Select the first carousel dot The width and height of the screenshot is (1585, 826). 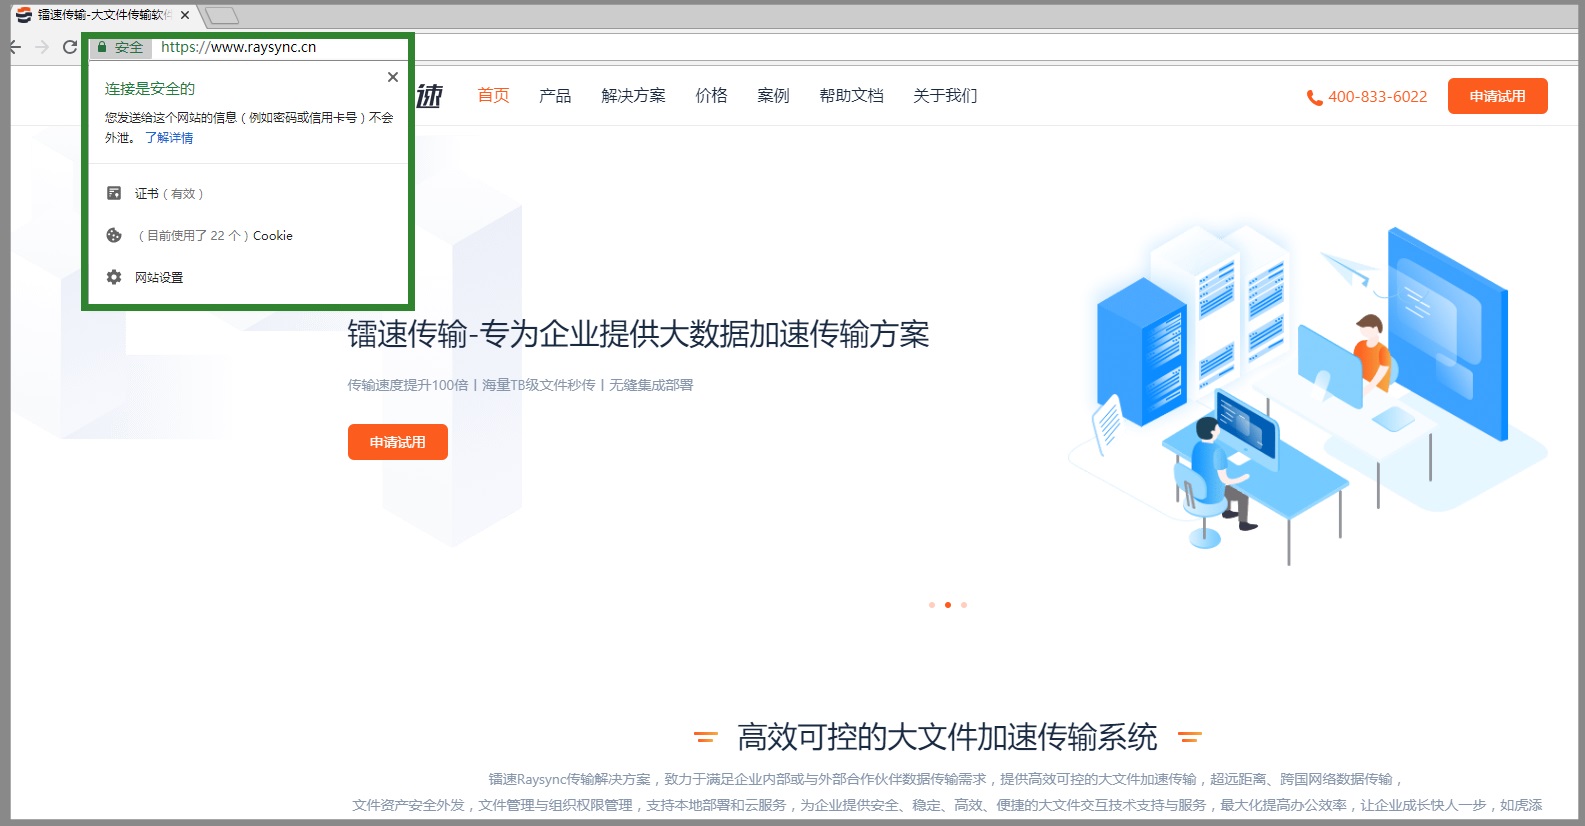coord(932,605)
